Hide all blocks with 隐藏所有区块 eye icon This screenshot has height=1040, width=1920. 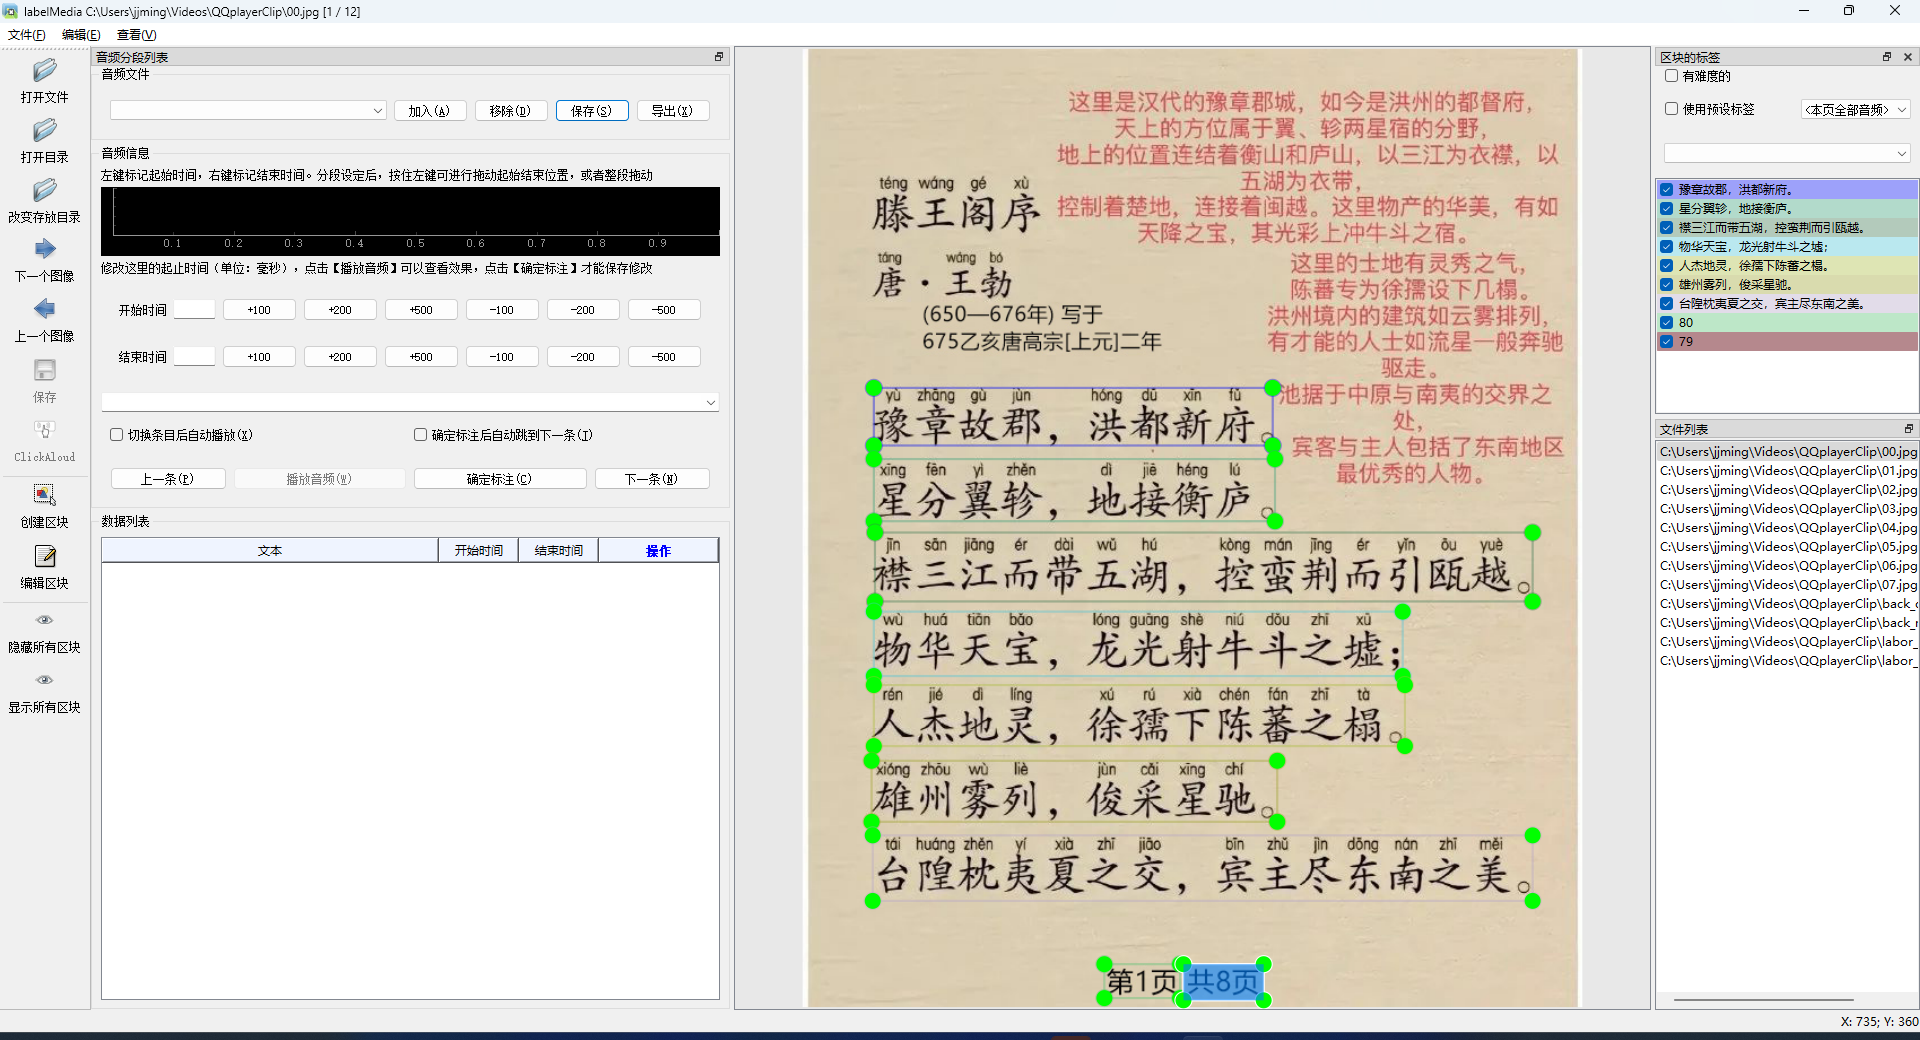(x=44, y=620)
